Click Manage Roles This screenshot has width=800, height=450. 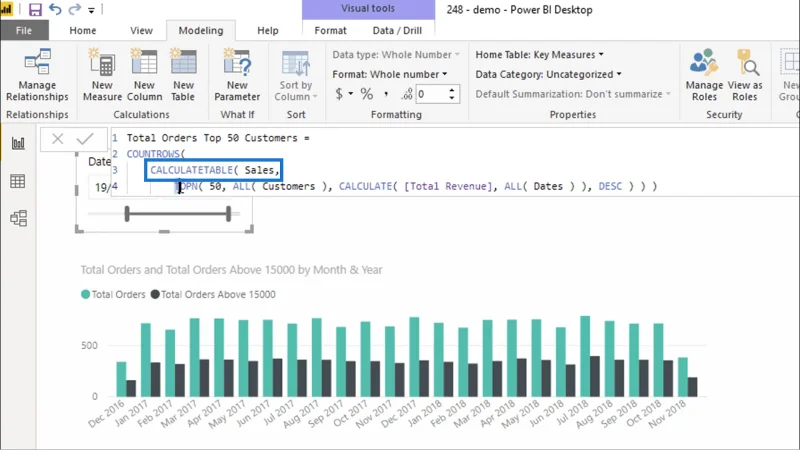[x=704, y=76]
